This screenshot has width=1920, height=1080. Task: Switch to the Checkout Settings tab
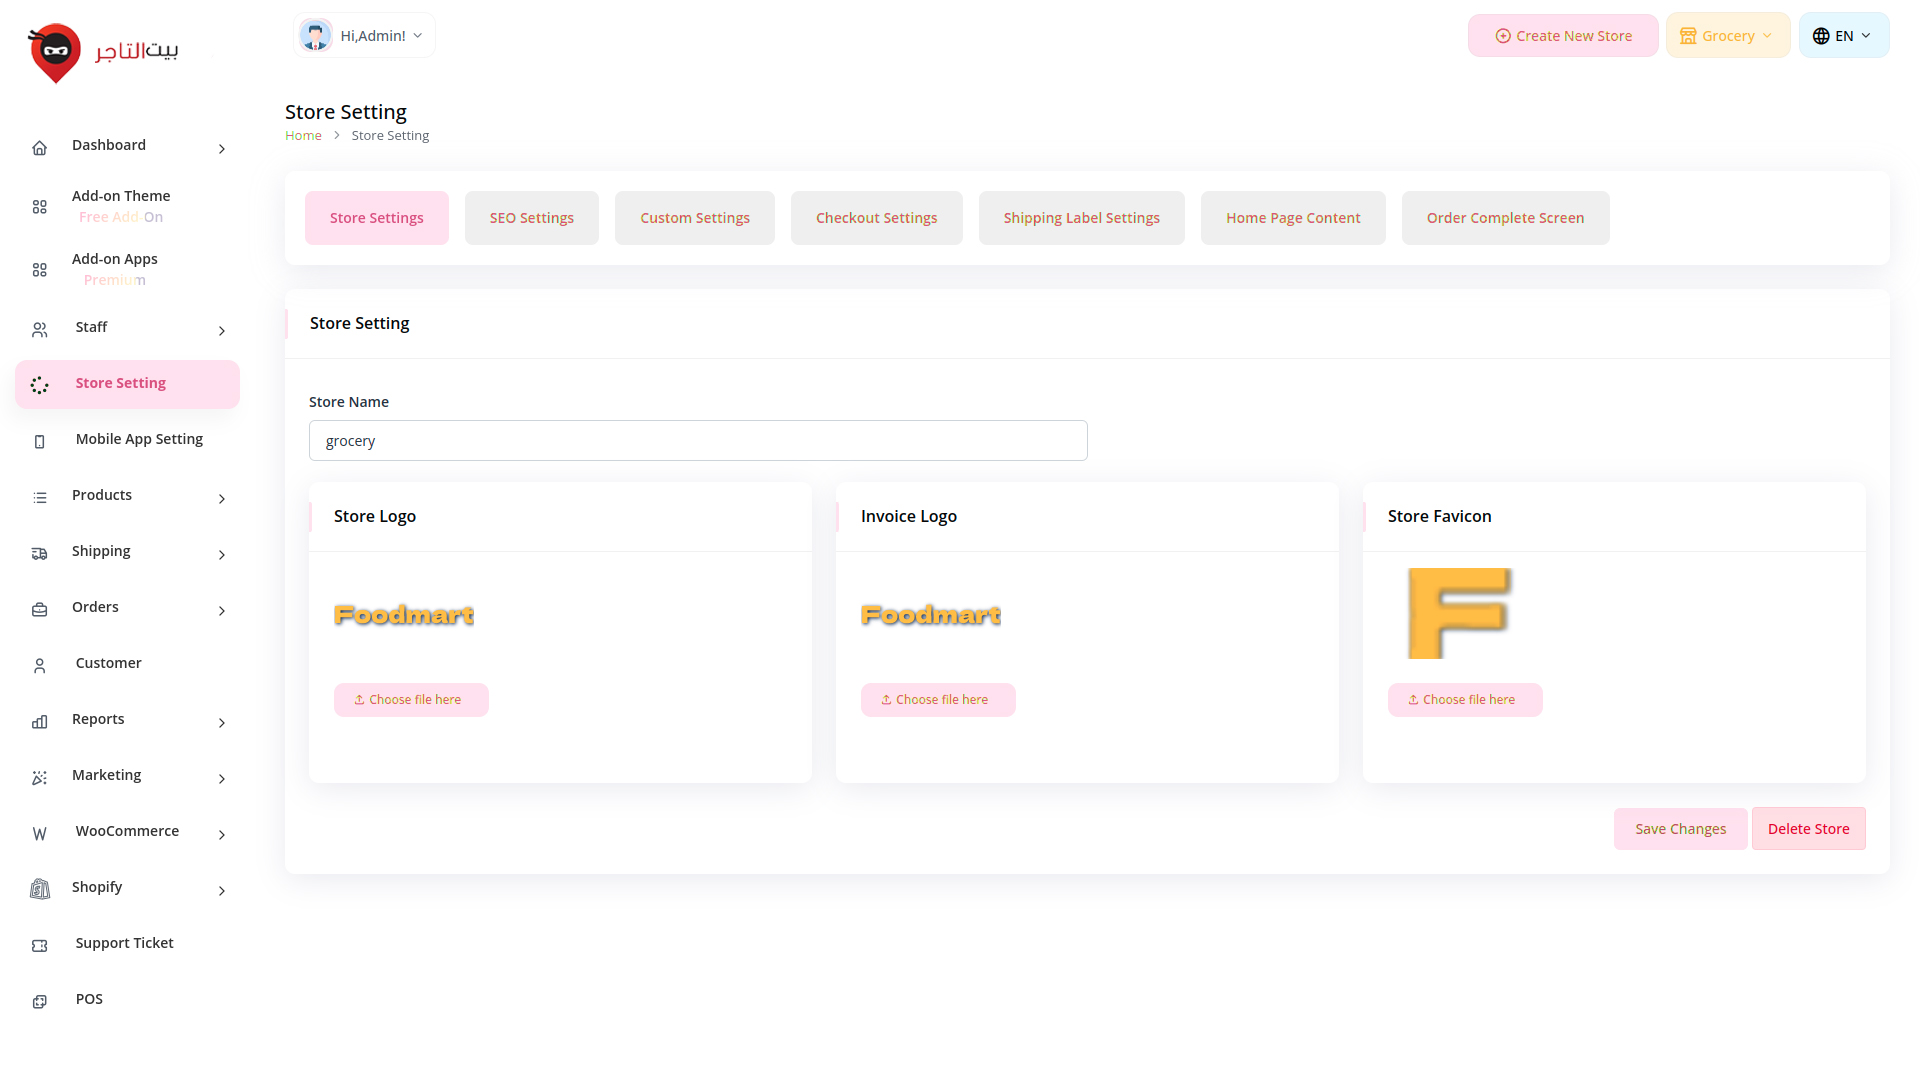876,218
